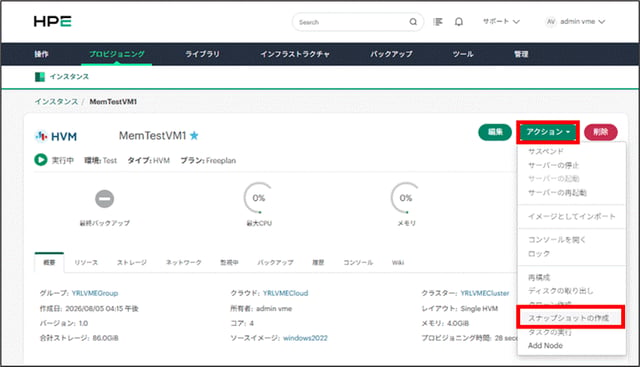Select スナップショットの作成 in the action menu
Screen dimensions: 640x367
pos(569,318)
